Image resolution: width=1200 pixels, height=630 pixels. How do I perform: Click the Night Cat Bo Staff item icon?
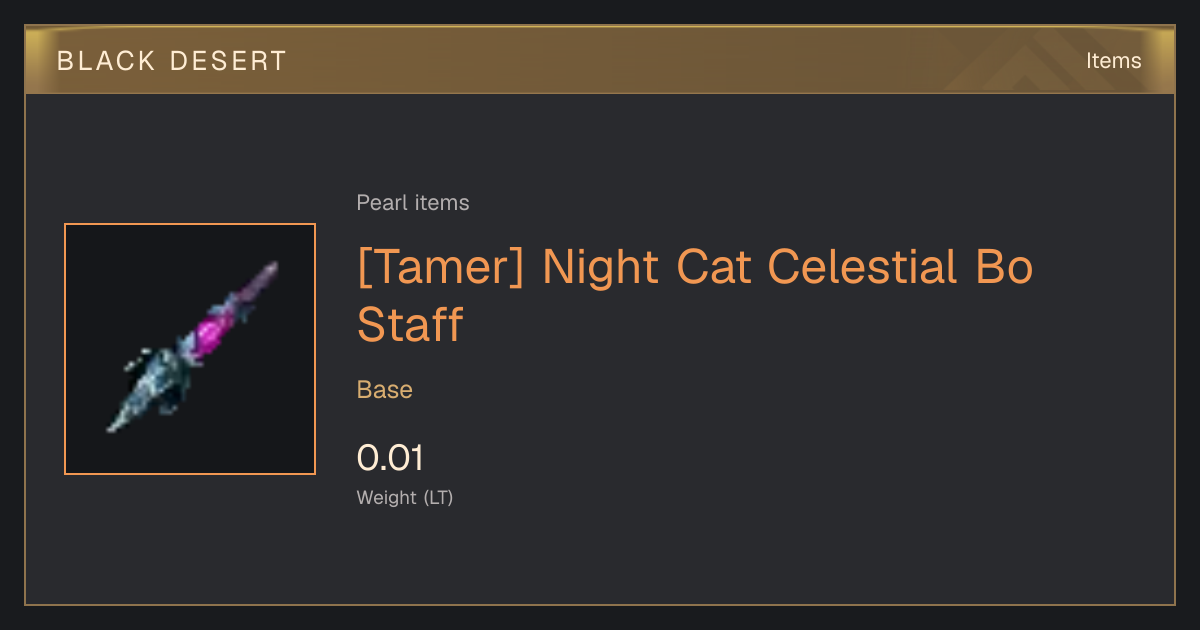click(190, 349)
